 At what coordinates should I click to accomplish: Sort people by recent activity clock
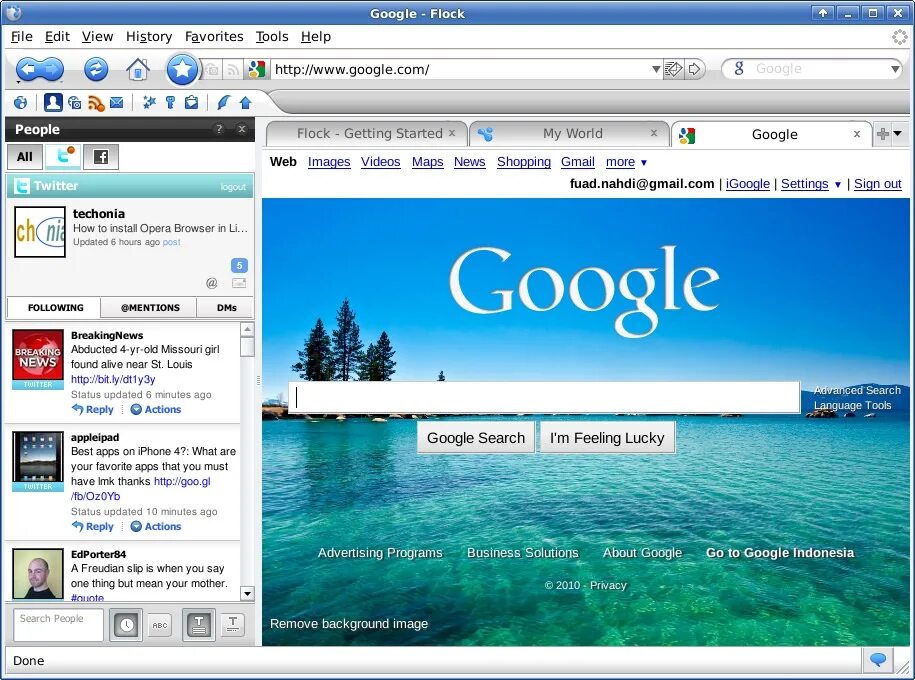[x=126, y=625]
